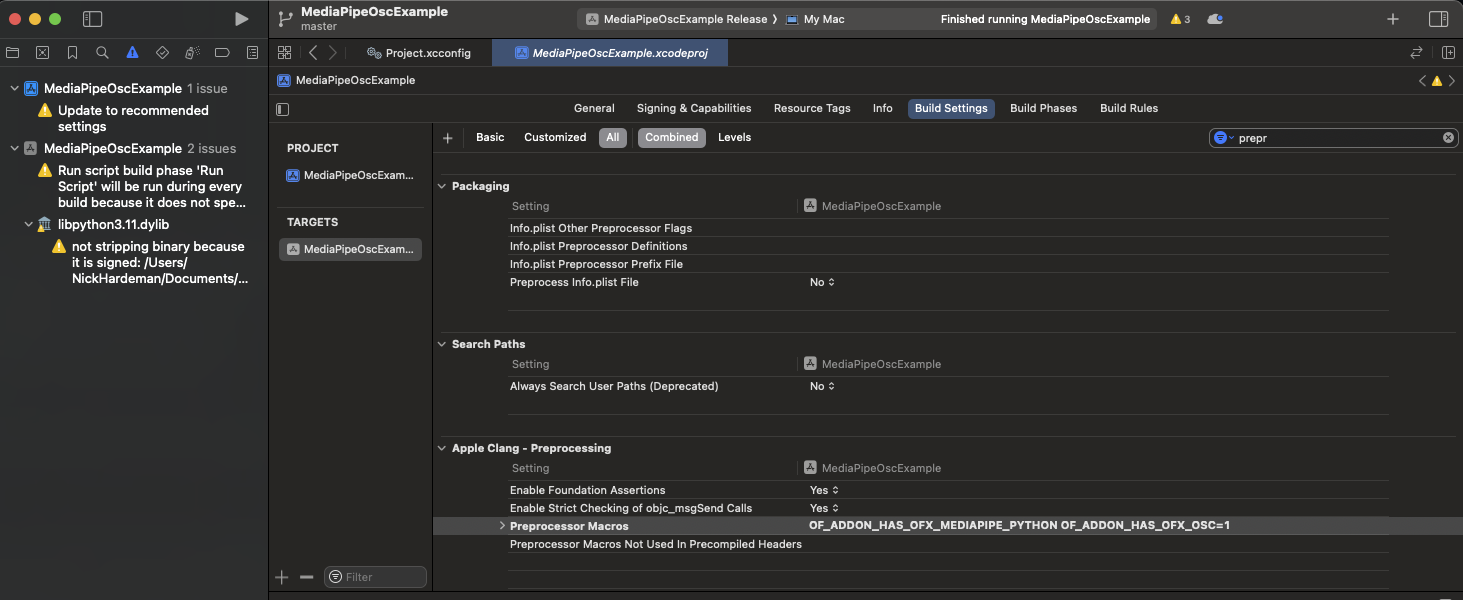Open the related items grid menu
Screen dimensions: 1463x600
coord(285,53)
